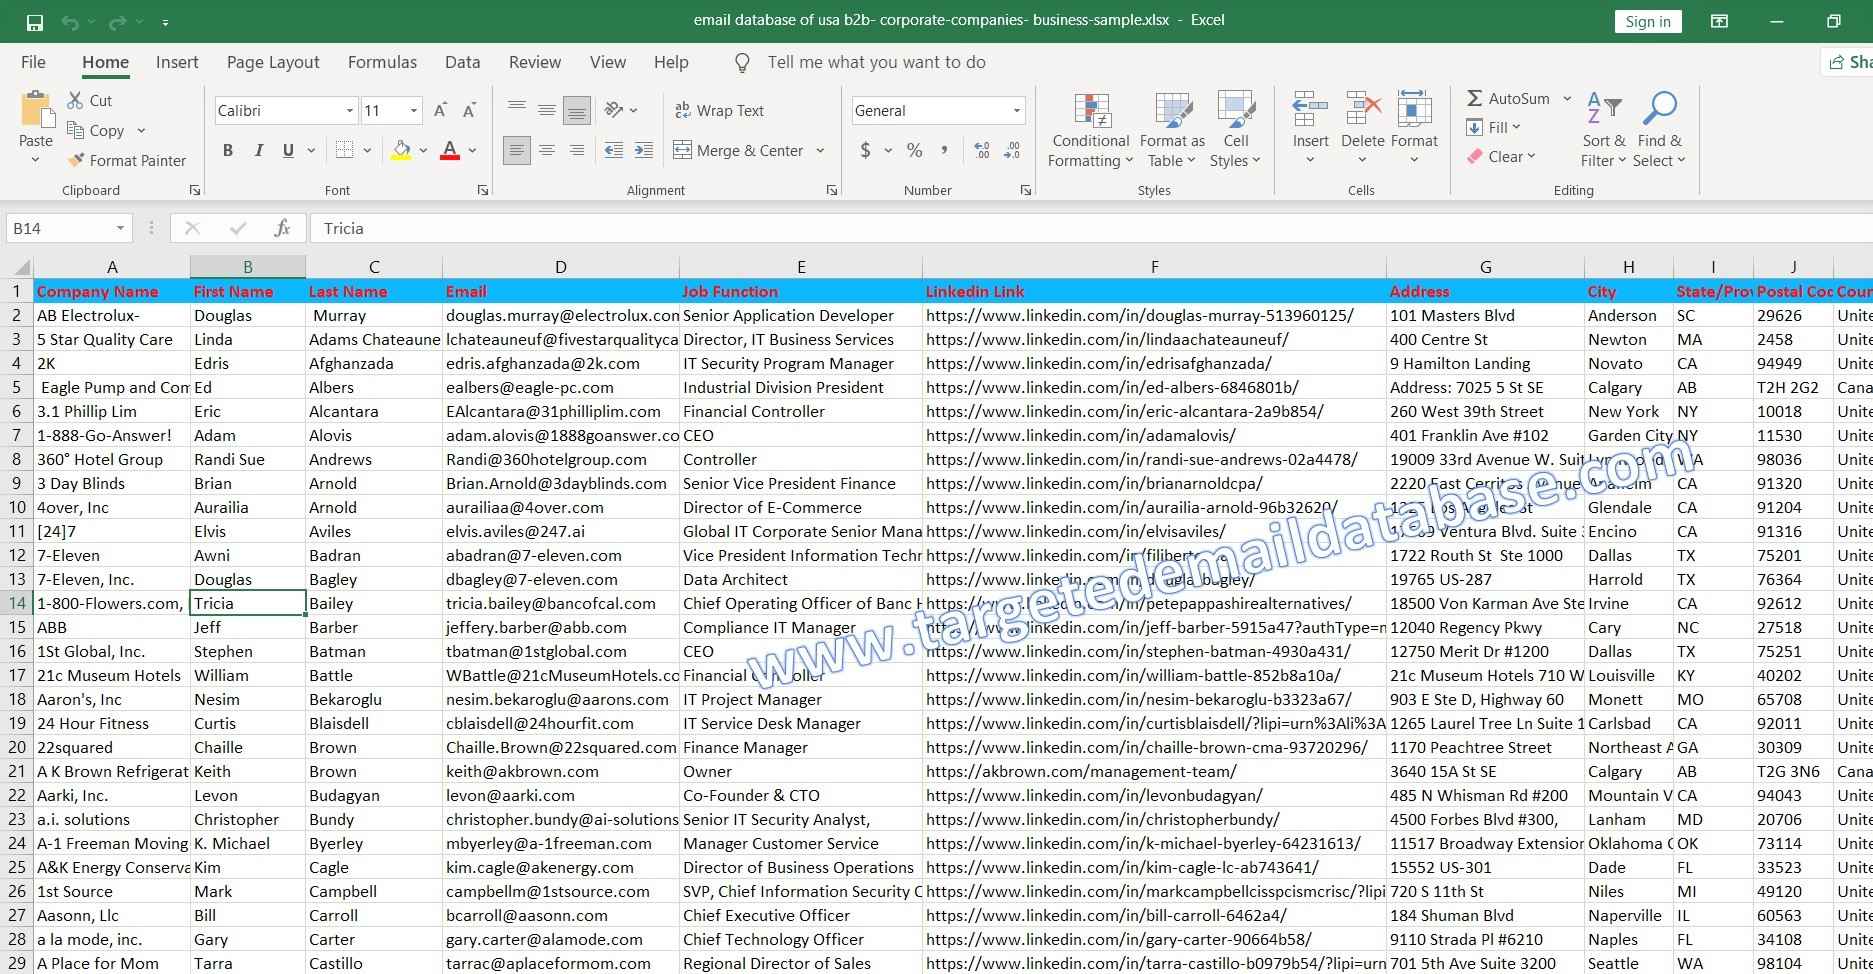Click Merge & Center button

(739, 150)
